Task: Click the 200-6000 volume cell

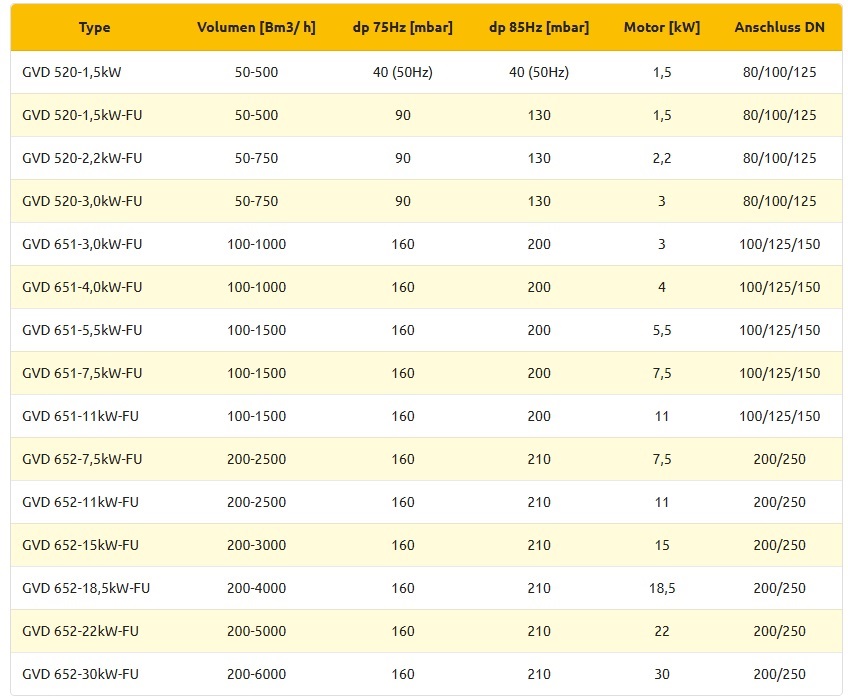Action: tap(256, 674)
